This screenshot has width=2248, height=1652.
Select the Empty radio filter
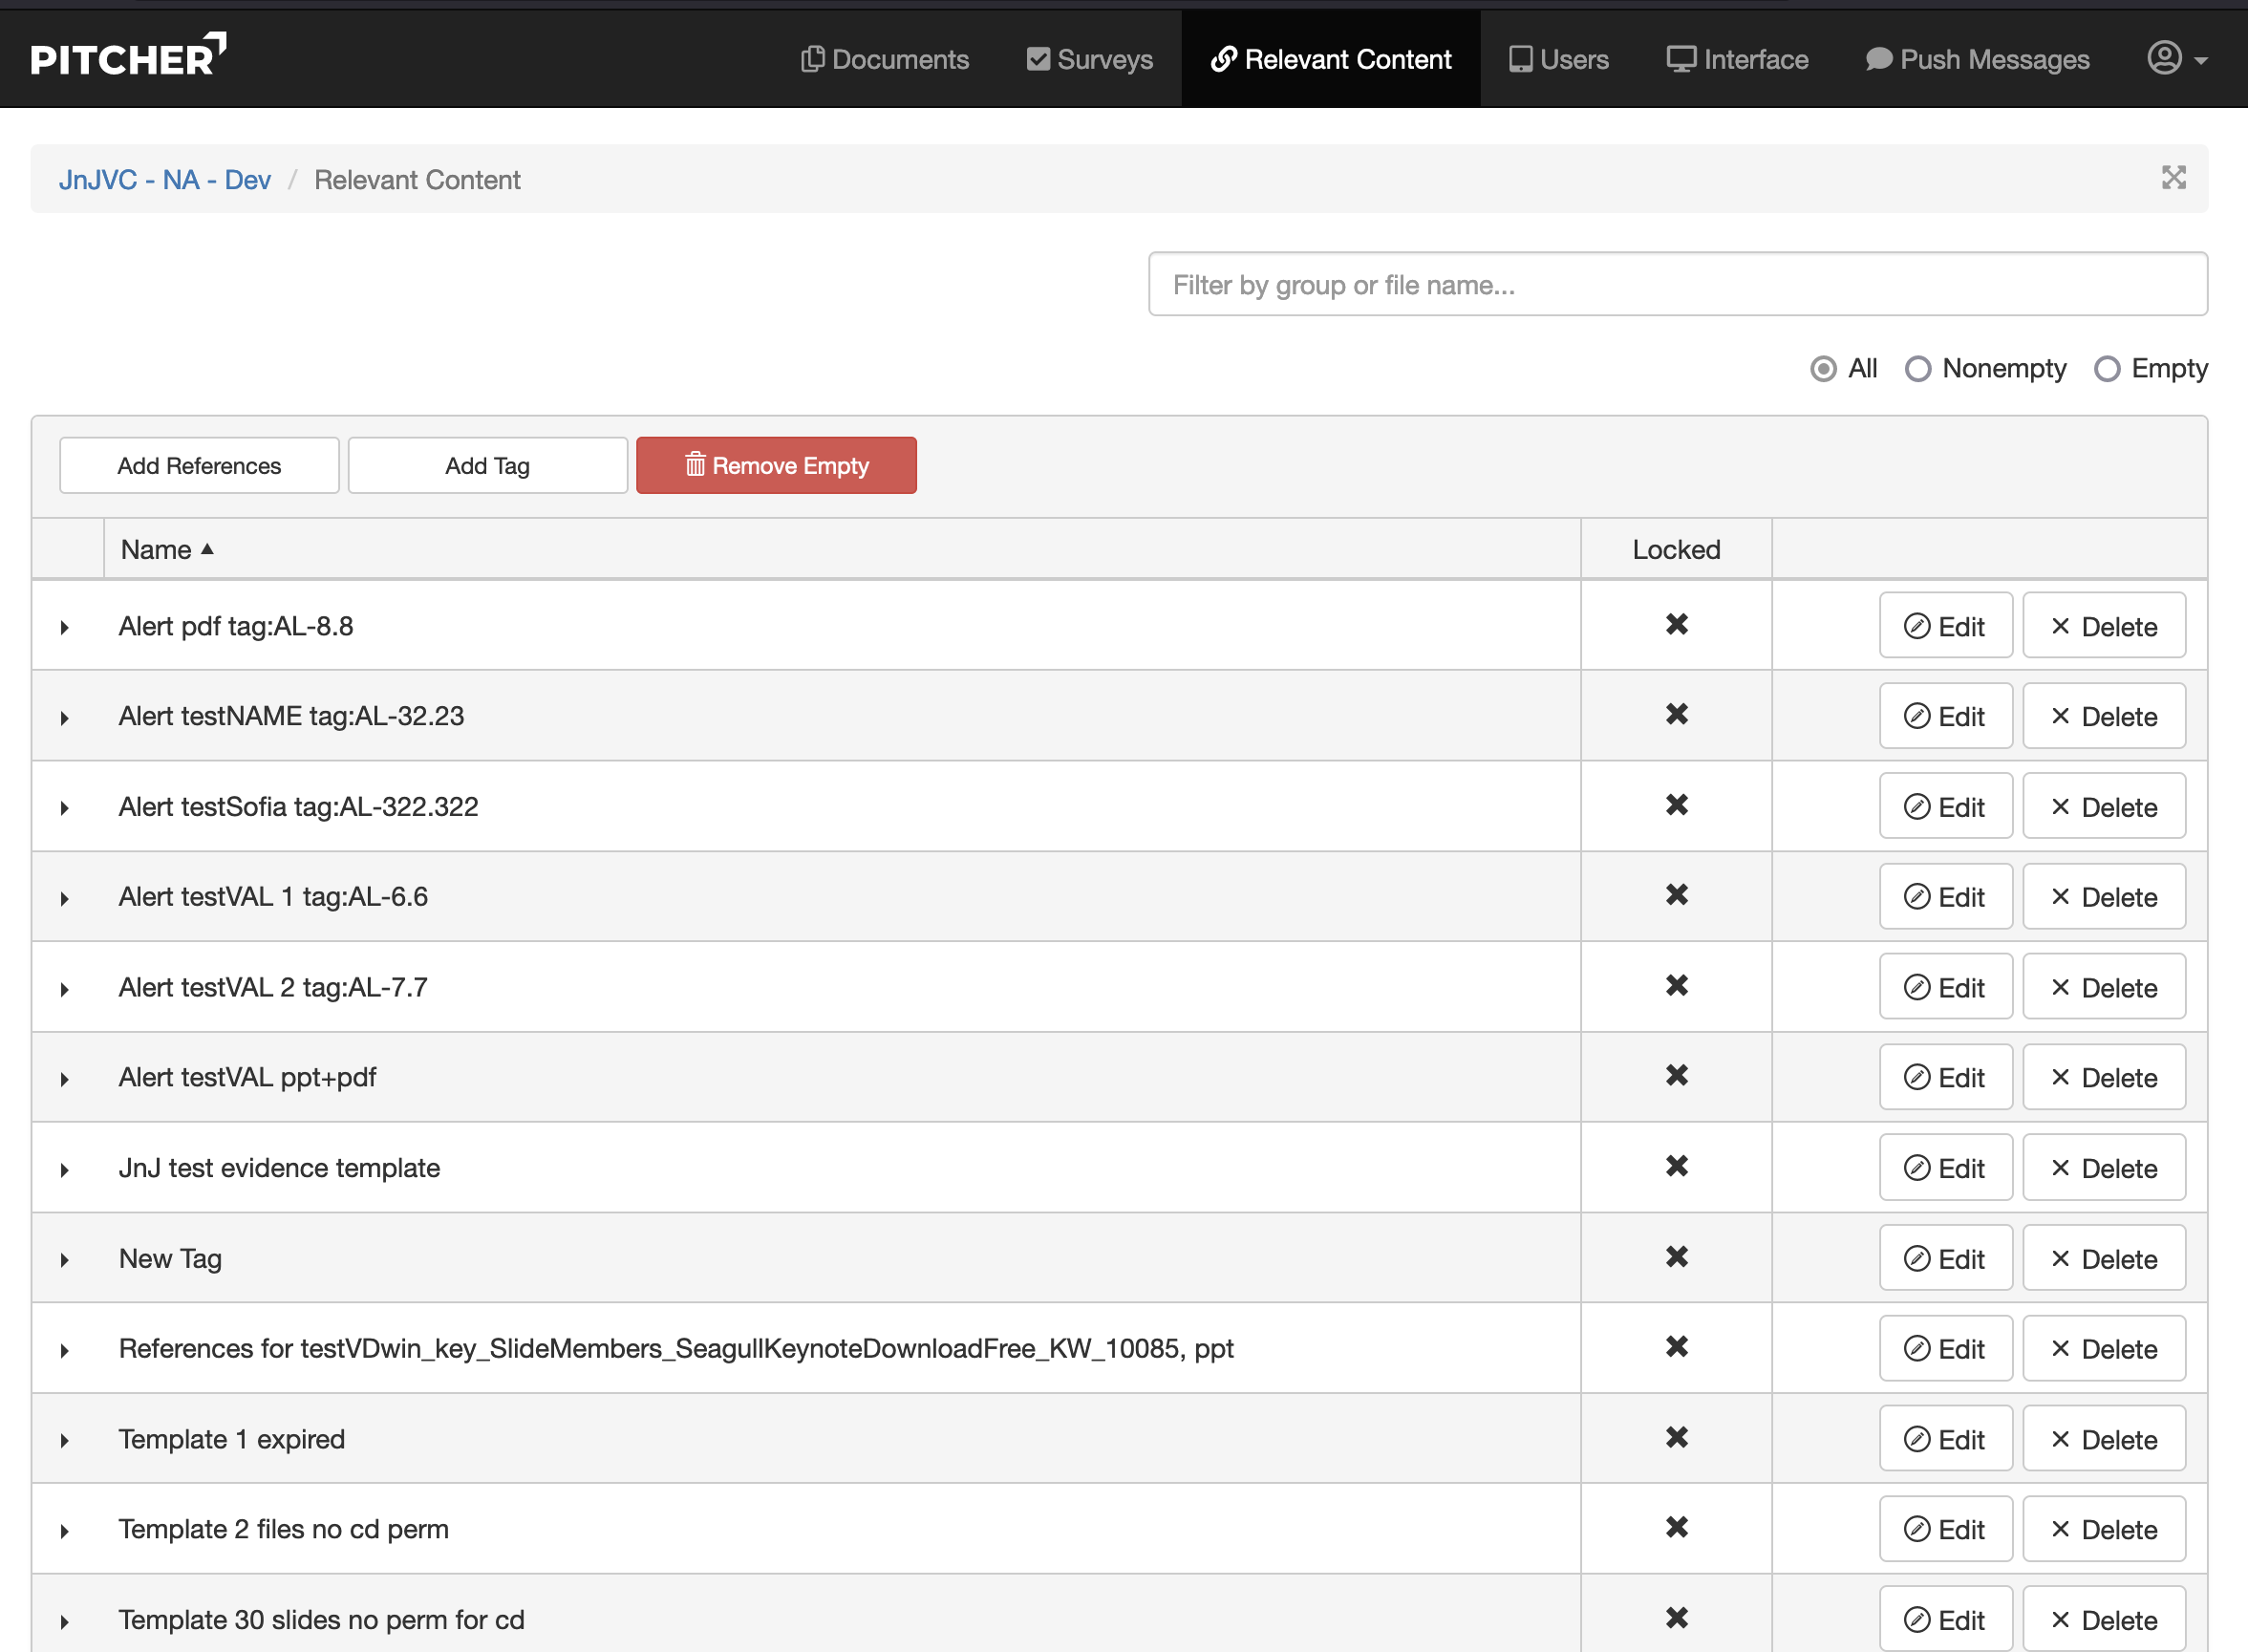pyautogui.click(x=2106, y=369)
